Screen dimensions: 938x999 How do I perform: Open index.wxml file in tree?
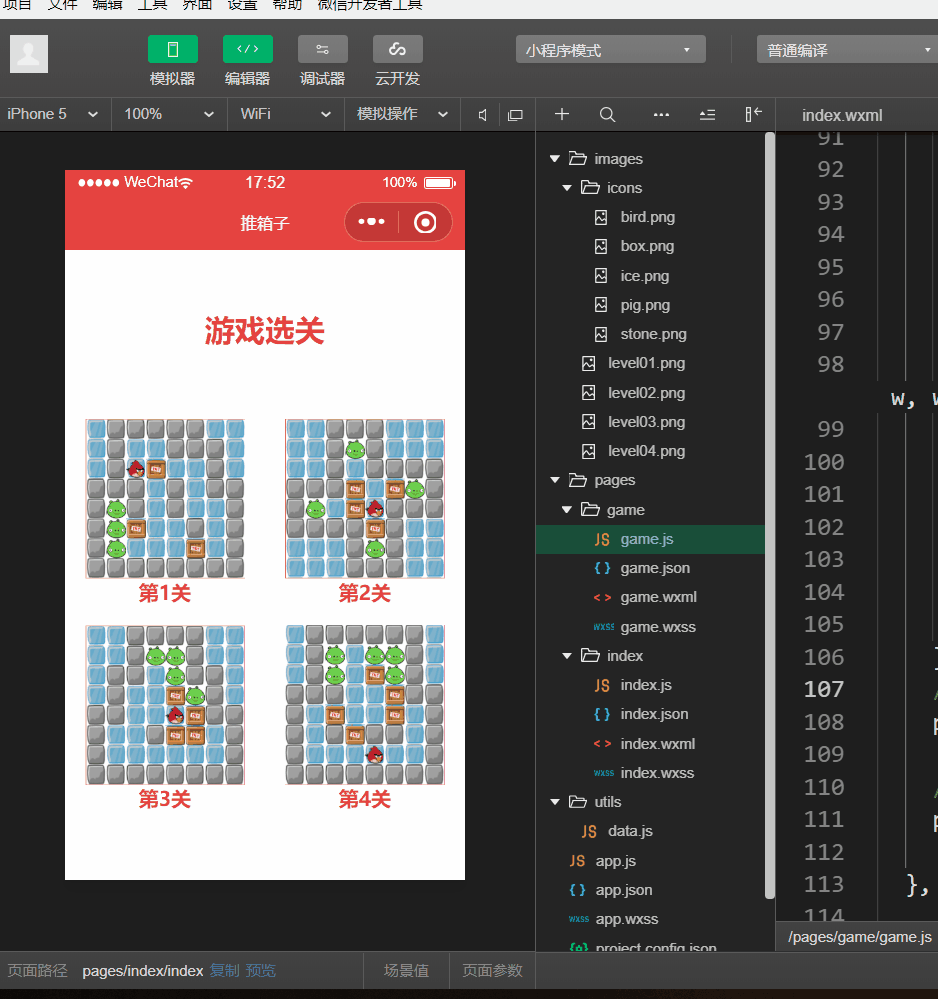(657, 744)
